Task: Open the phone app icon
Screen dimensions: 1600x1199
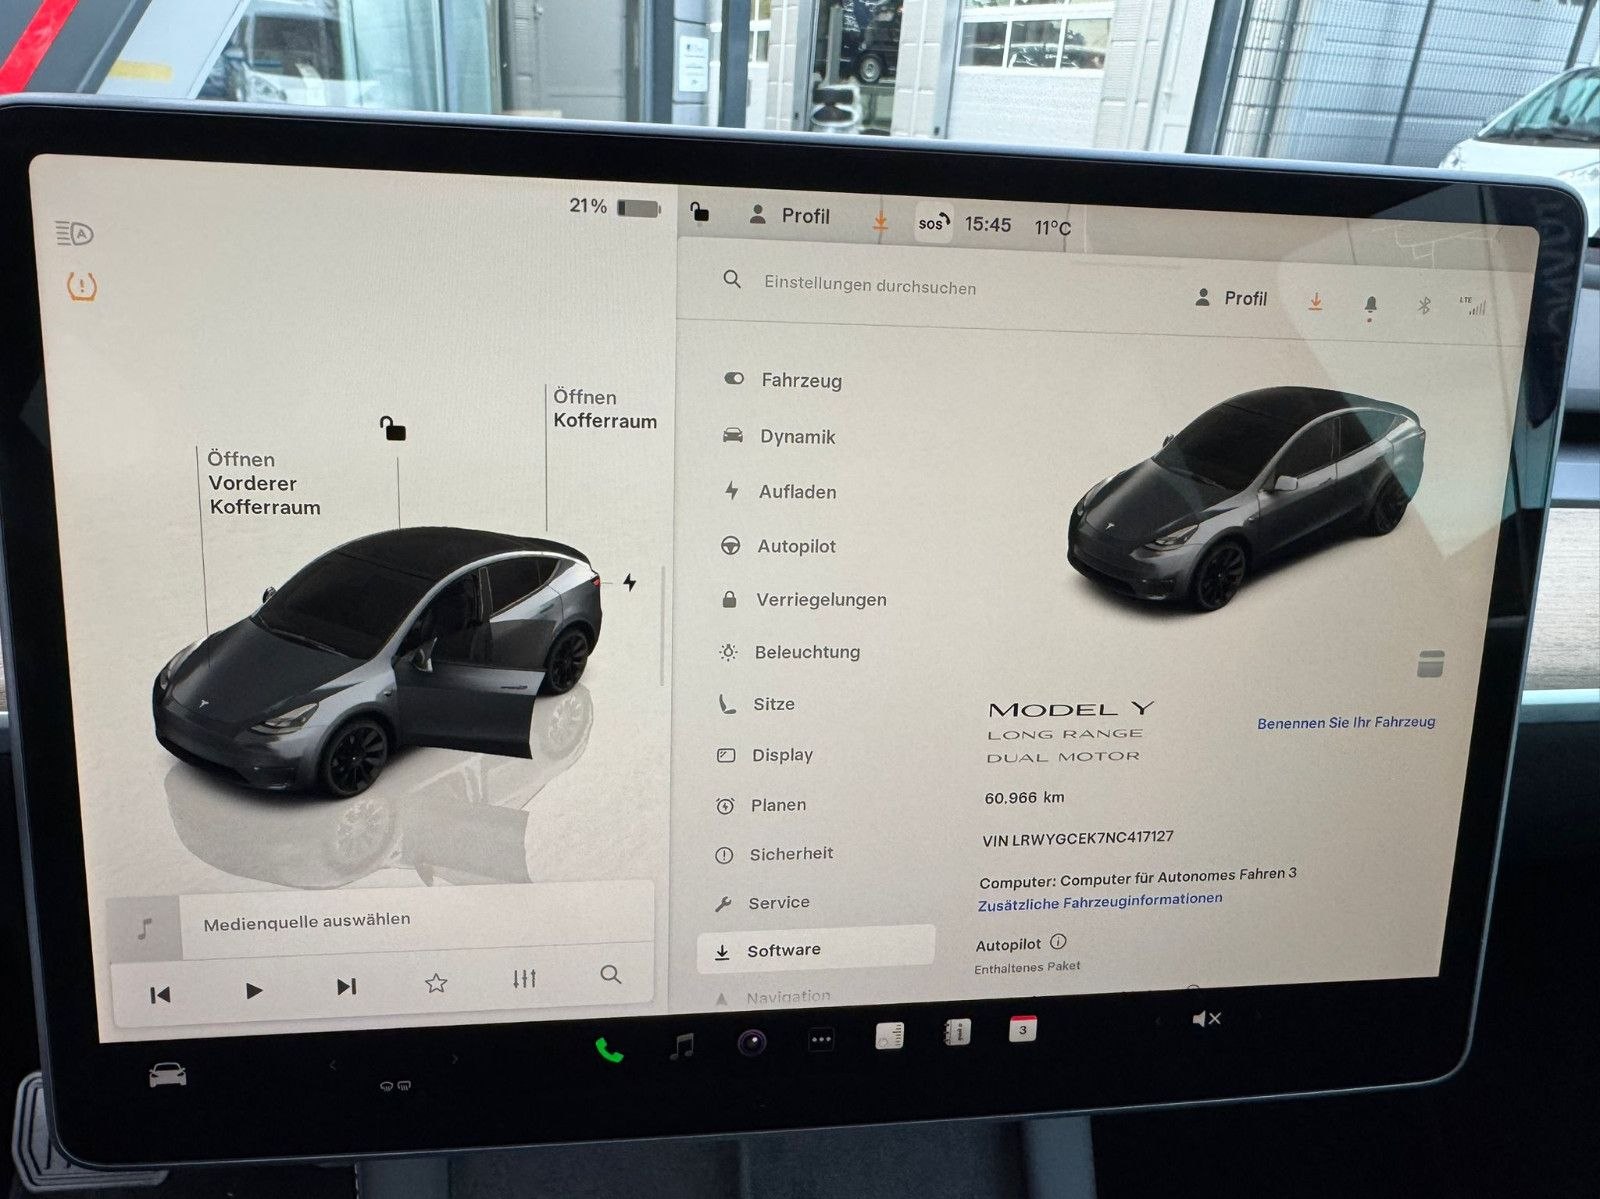Action: click(609, 1049)
